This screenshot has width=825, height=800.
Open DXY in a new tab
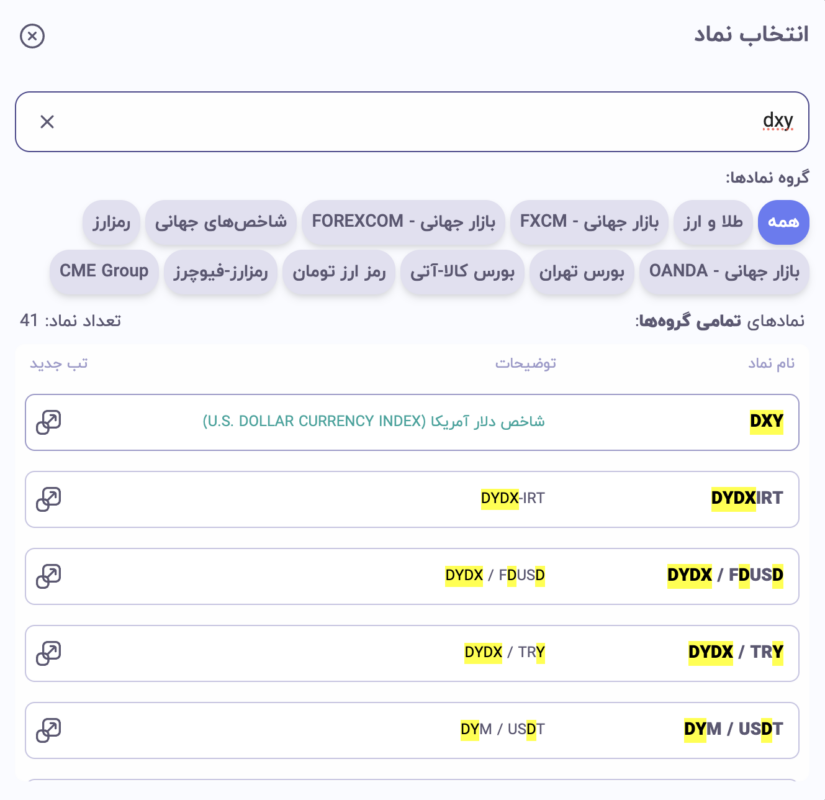48,421
